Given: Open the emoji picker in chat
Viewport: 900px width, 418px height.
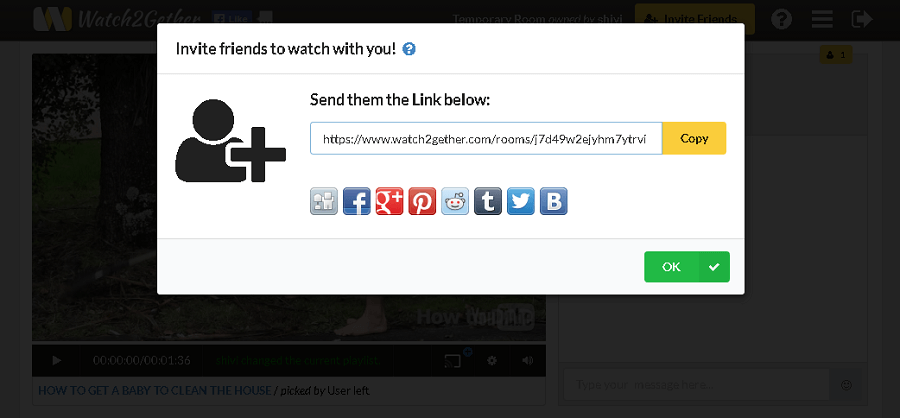Looking at the screenshot, I should point(846,385).
